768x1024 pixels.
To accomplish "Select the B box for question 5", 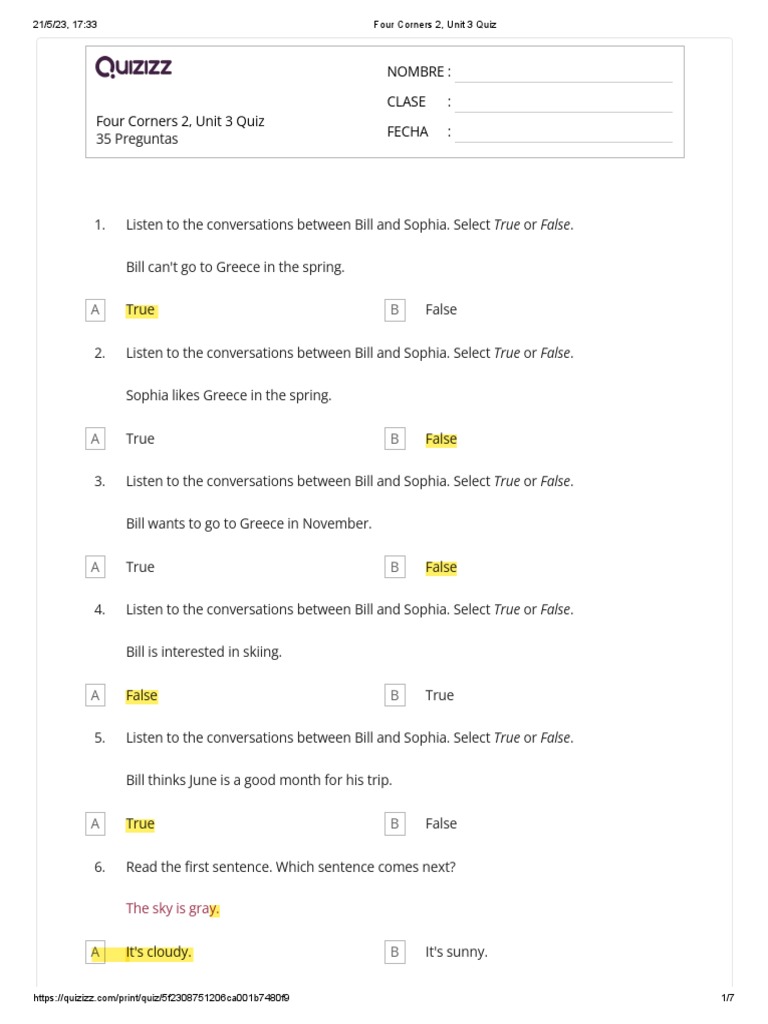I will point(395,824).
